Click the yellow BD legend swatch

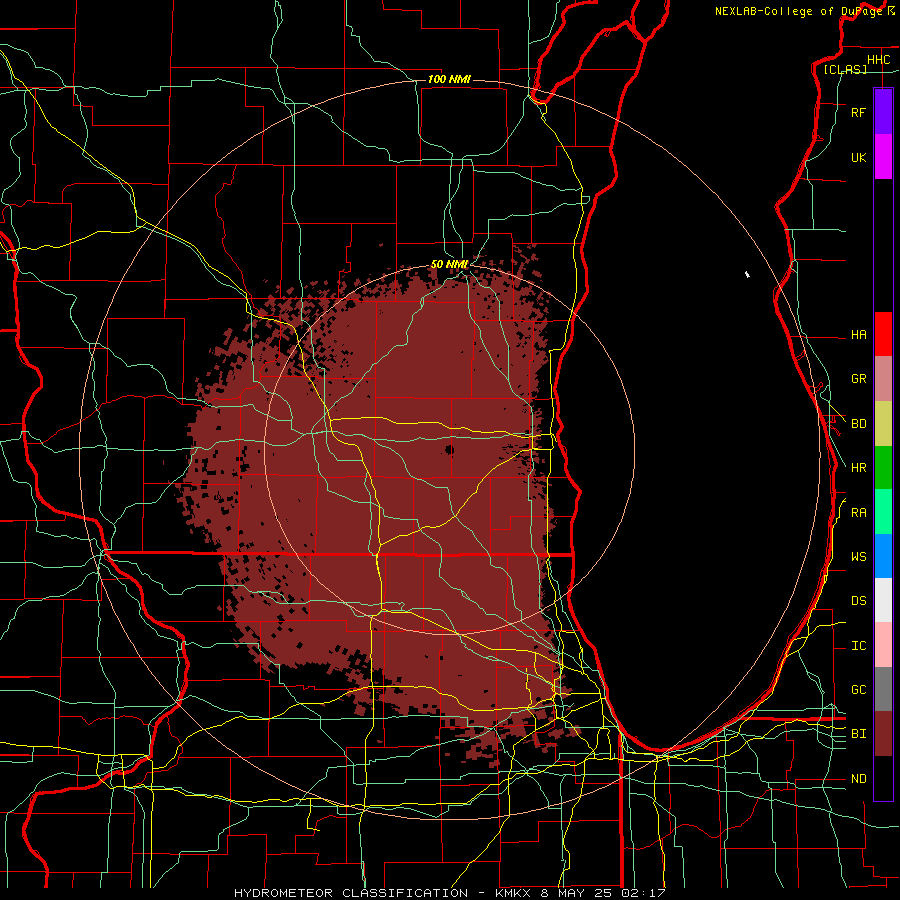(883, 424)
